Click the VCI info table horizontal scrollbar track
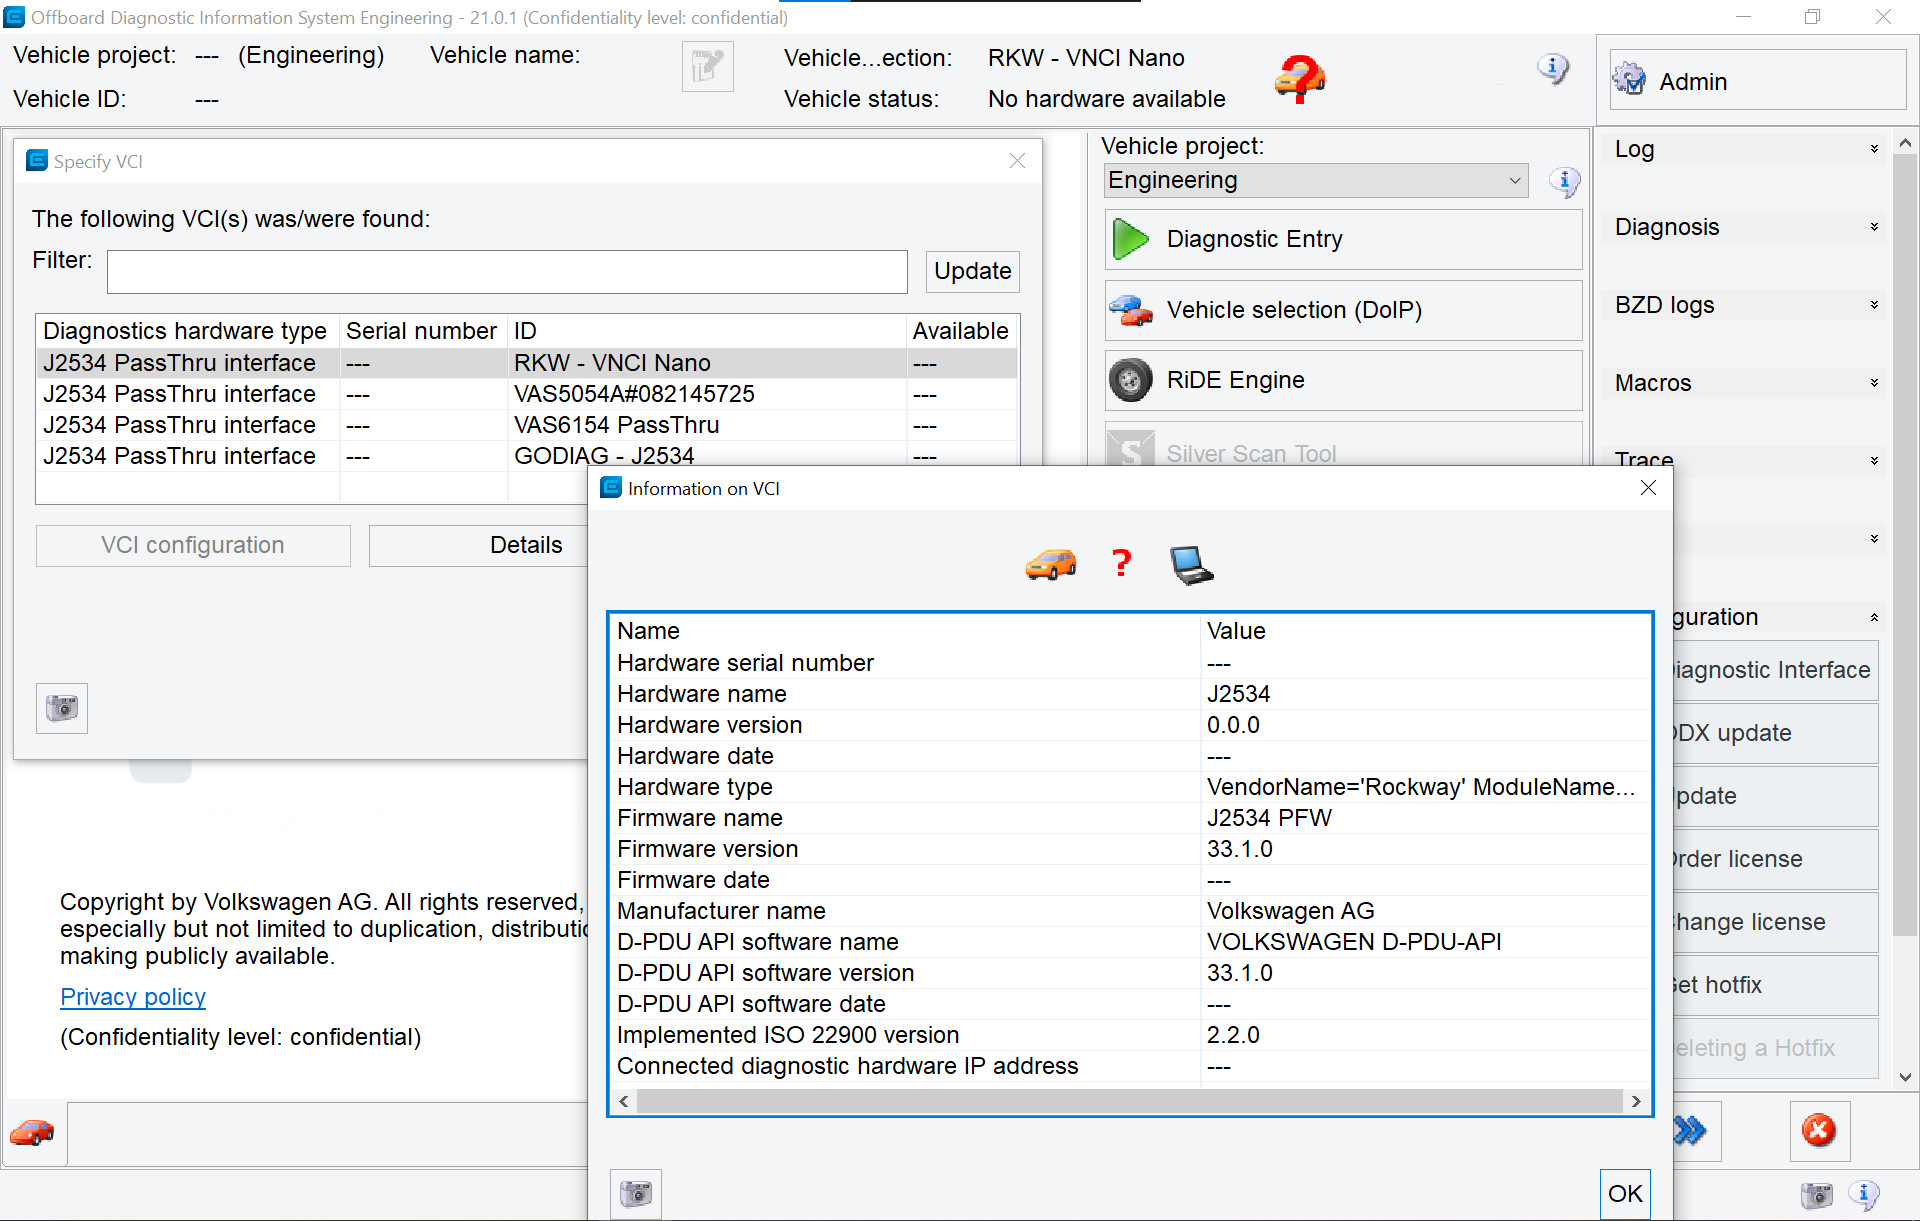 pos(1129,1101)
